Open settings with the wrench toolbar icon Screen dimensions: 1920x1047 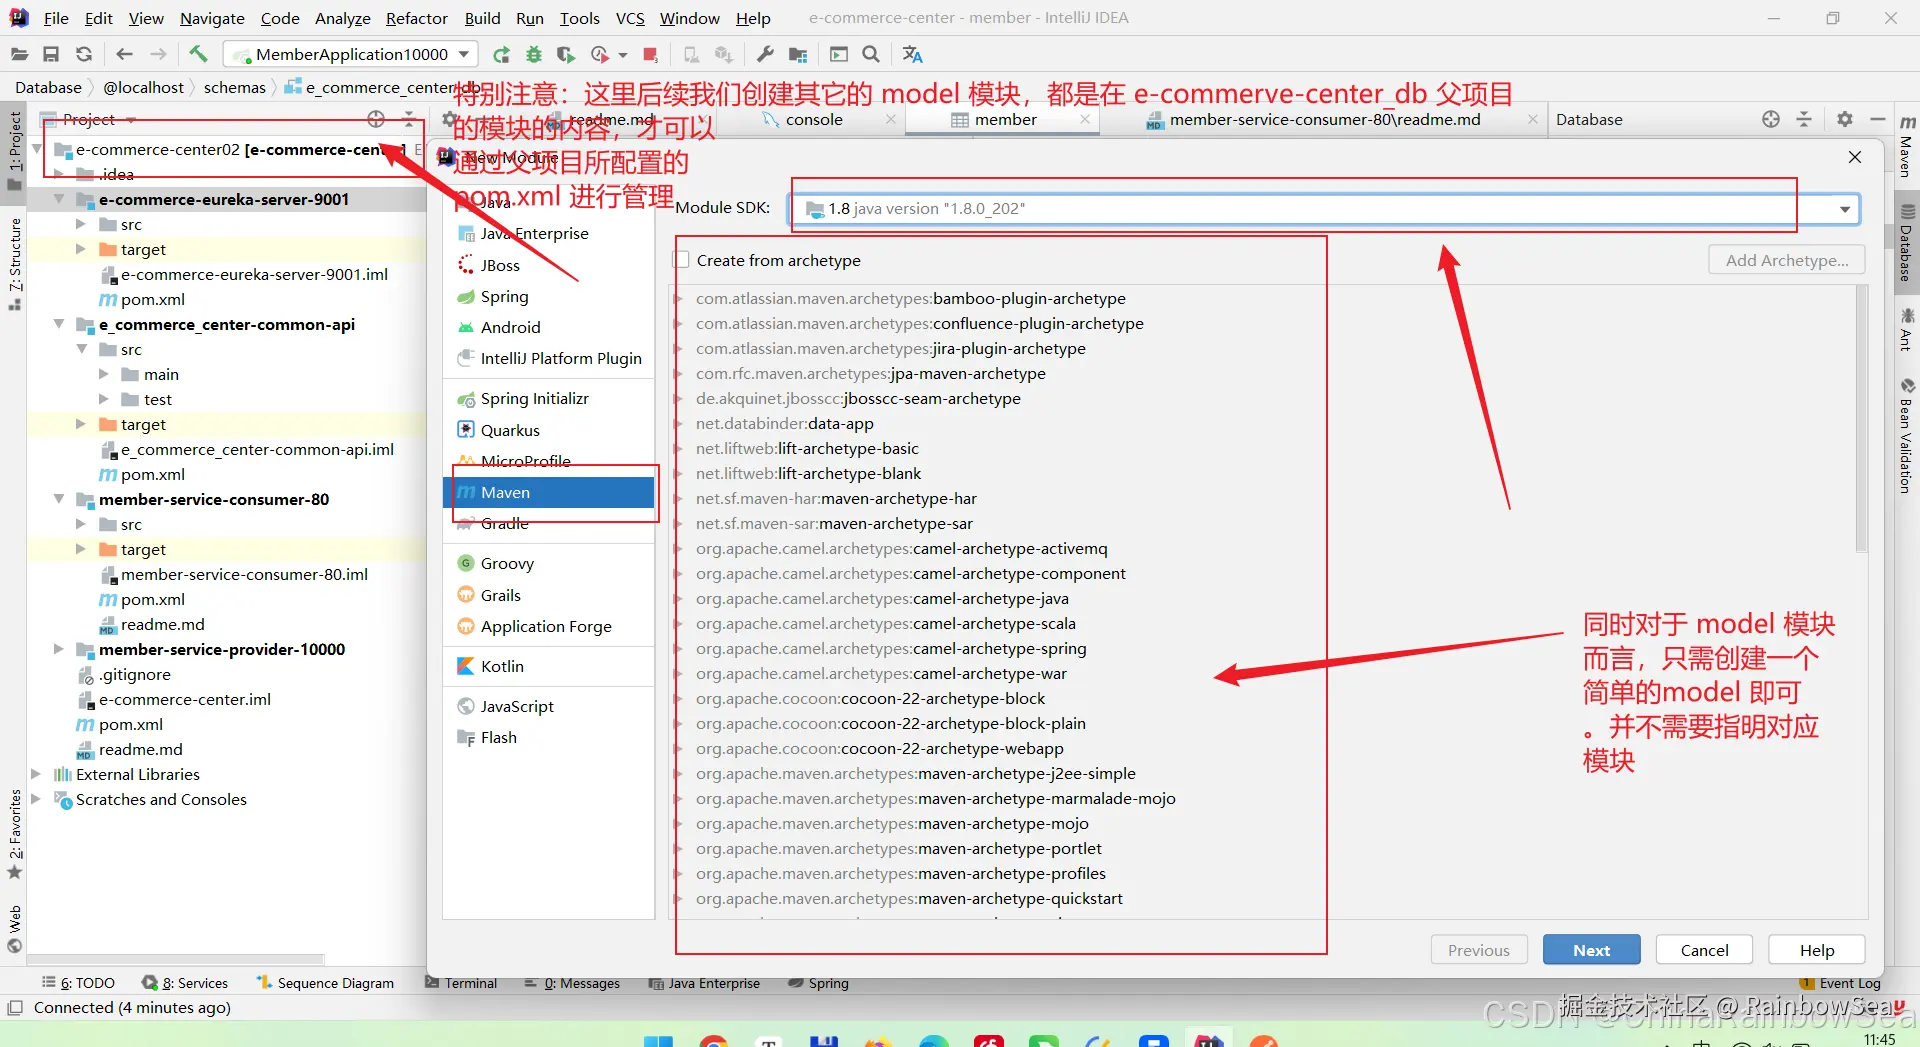click(766, 54)
